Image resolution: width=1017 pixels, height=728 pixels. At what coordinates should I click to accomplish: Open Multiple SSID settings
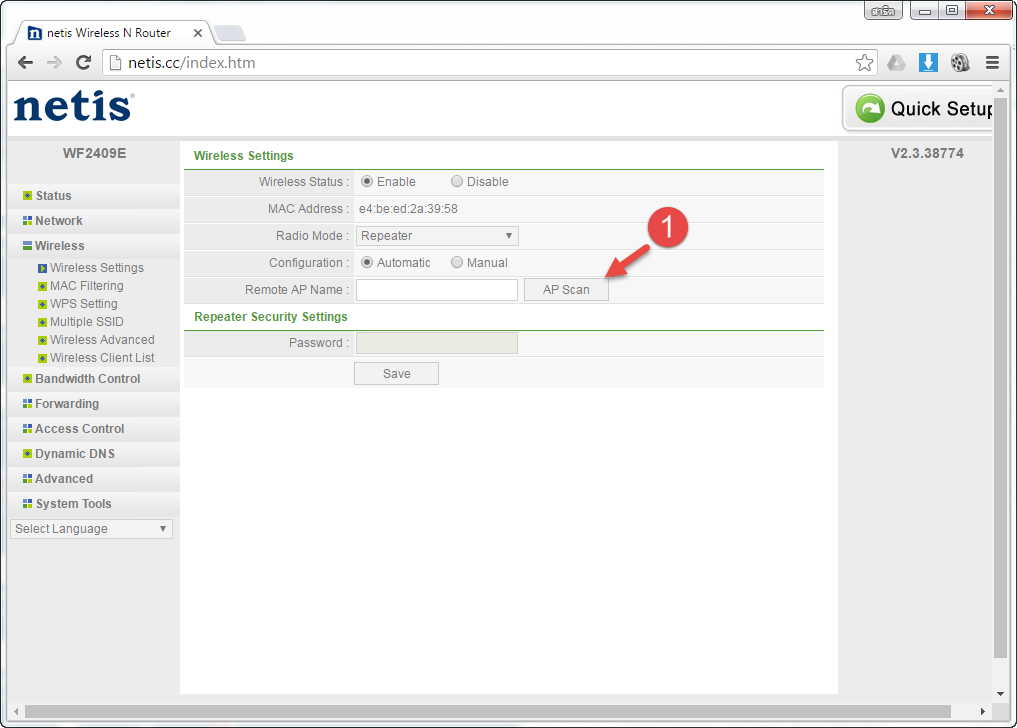tap(87, 322)
